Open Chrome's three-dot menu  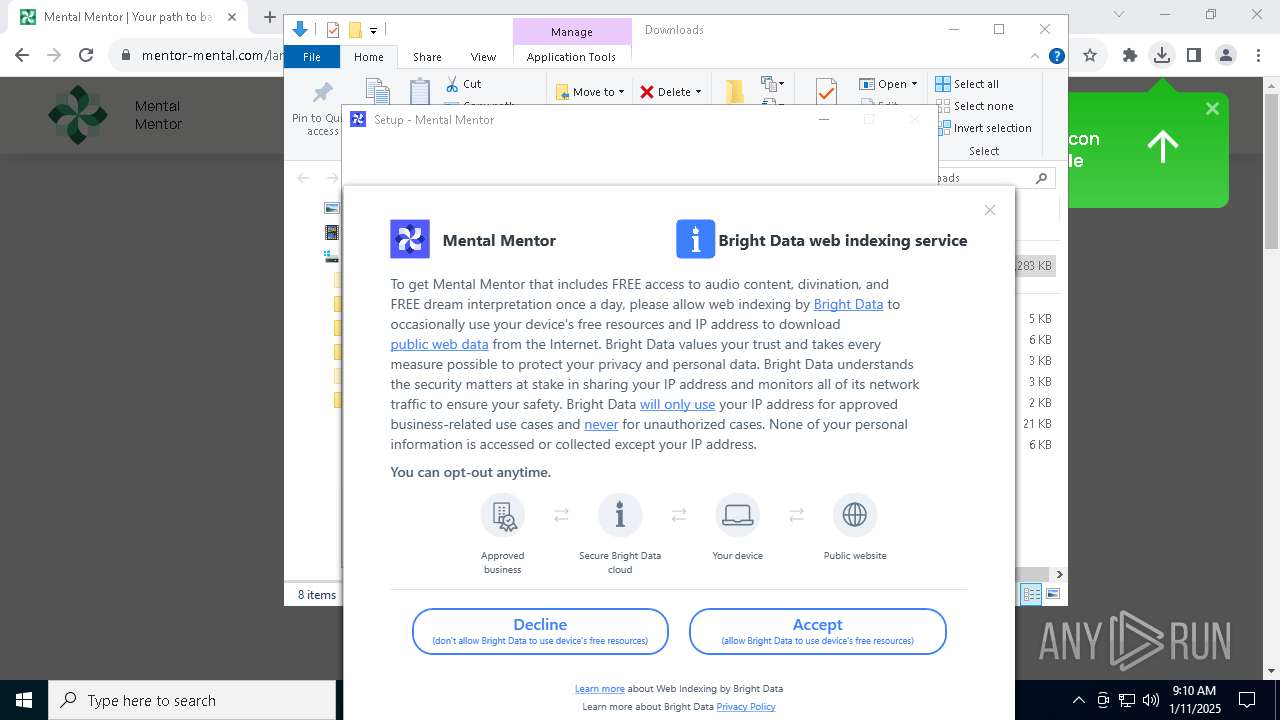pyautogui.click(x=1257, y=56)
